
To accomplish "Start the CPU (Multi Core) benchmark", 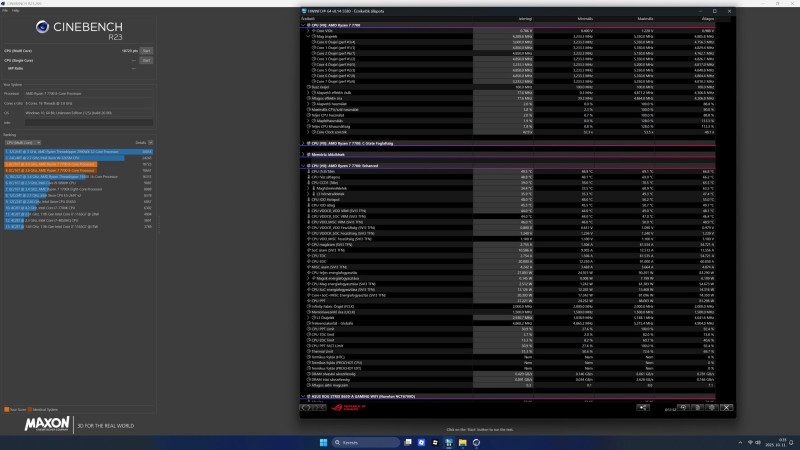I will pyautogui.click(x=146, y=51).
